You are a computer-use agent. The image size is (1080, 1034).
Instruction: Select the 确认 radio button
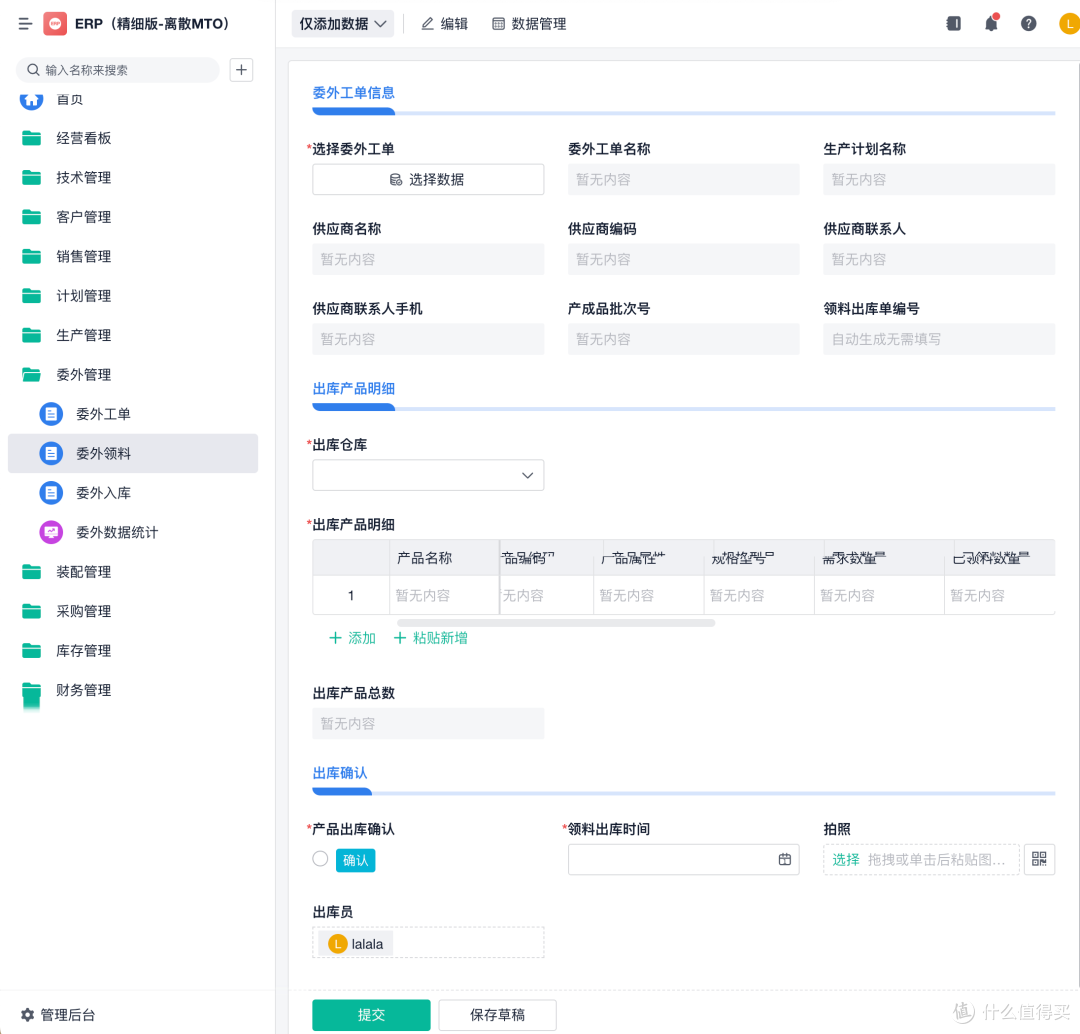[320, 859]
